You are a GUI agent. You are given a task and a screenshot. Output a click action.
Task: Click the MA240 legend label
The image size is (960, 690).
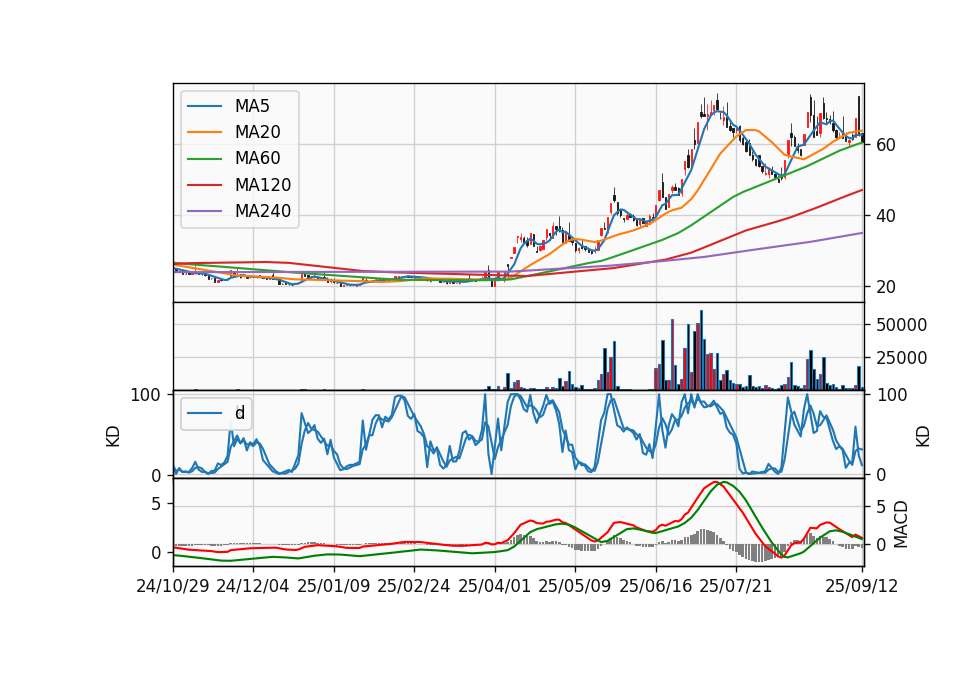point(263,211)
